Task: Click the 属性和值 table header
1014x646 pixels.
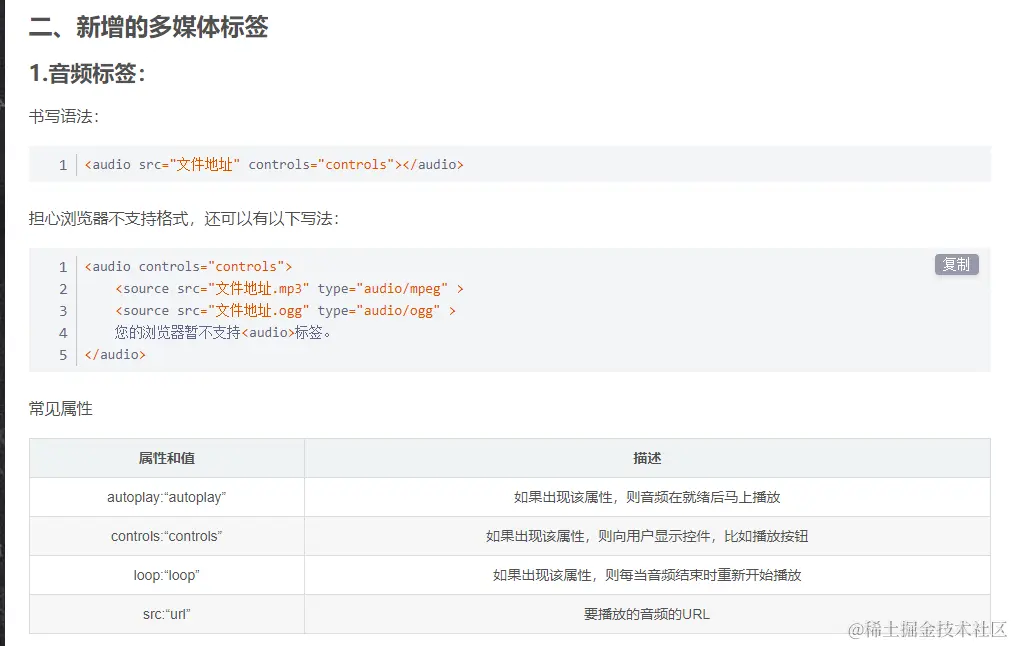Action: (x=167, y=458)
